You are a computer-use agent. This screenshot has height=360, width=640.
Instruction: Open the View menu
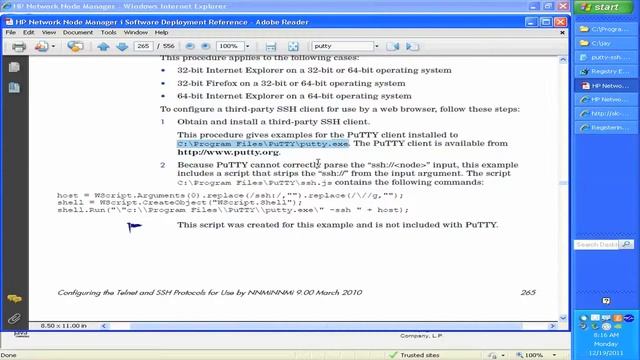pos(49,32)
